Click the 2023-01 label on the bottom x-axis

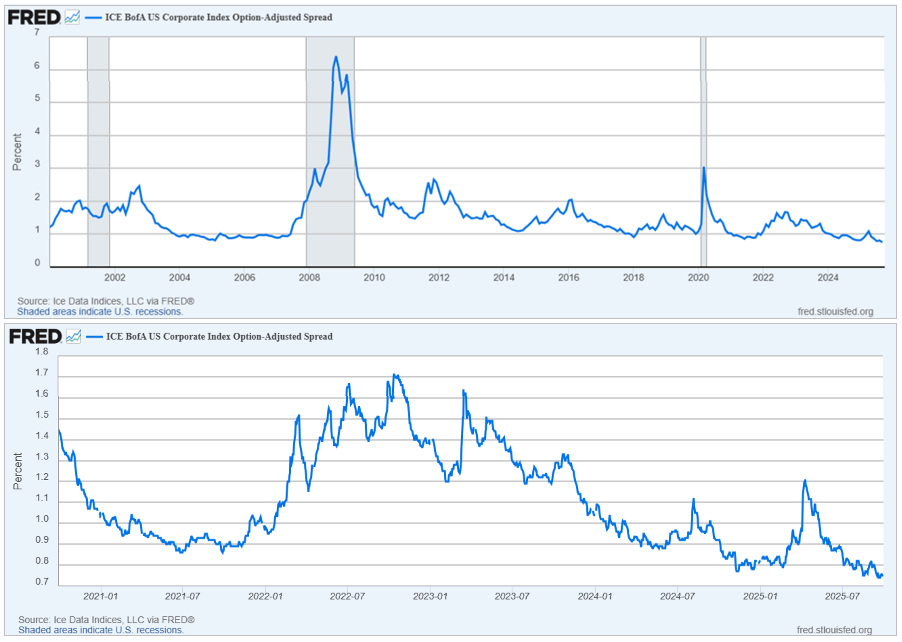pyautogui.click(x=430, y=596)
